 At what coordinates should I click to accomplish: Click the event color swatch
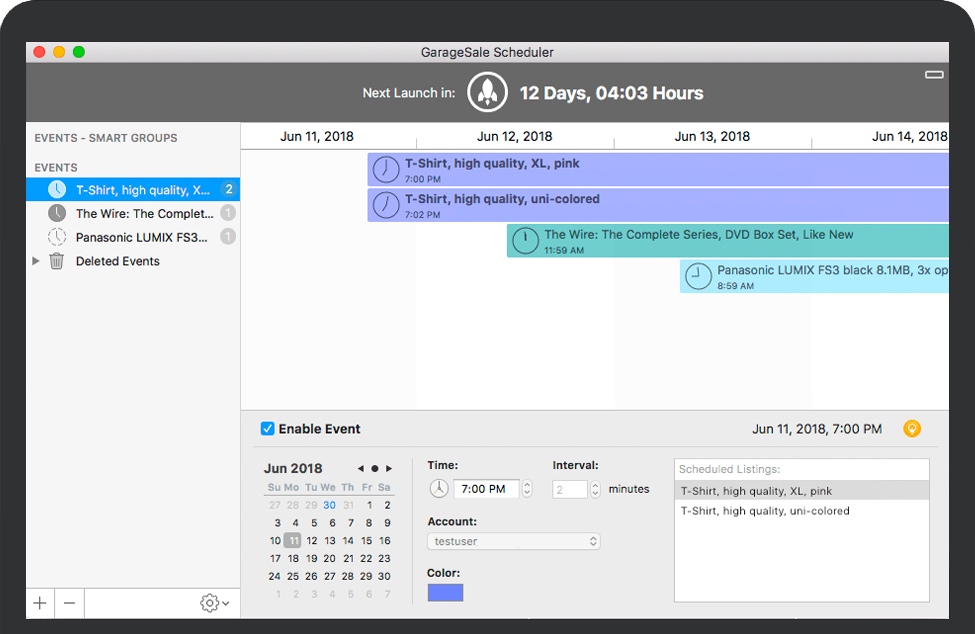coord(445,592)
